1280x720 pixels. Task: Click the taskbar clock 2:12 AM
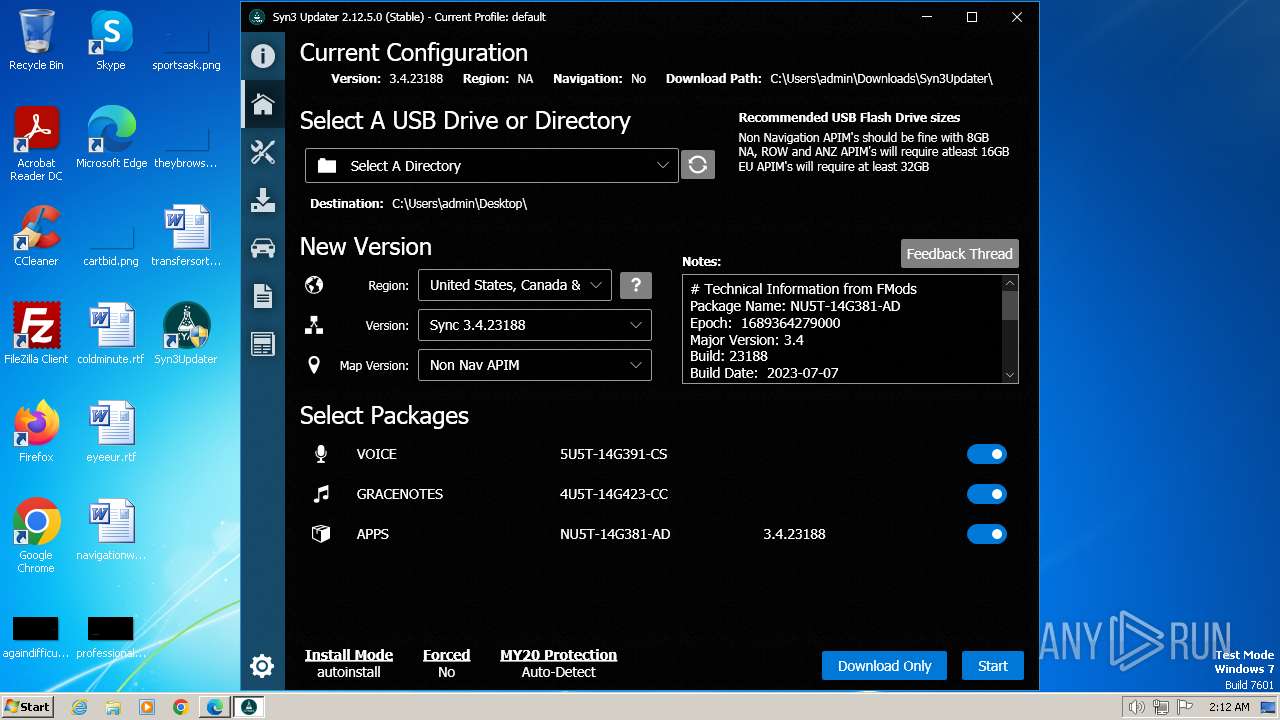pyautogui.click(x=1228, y=707)
